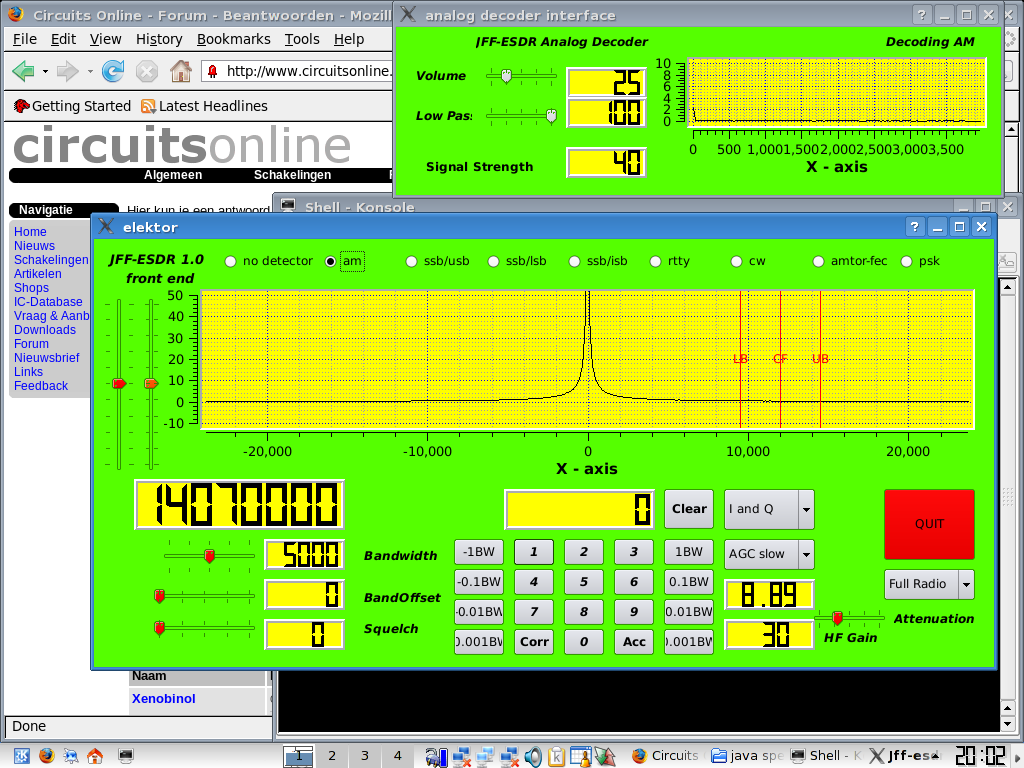This screenshot has width=1024, height=768.
Task: Click the Firefox forward arrow button
Action: [x=67, y=71]
